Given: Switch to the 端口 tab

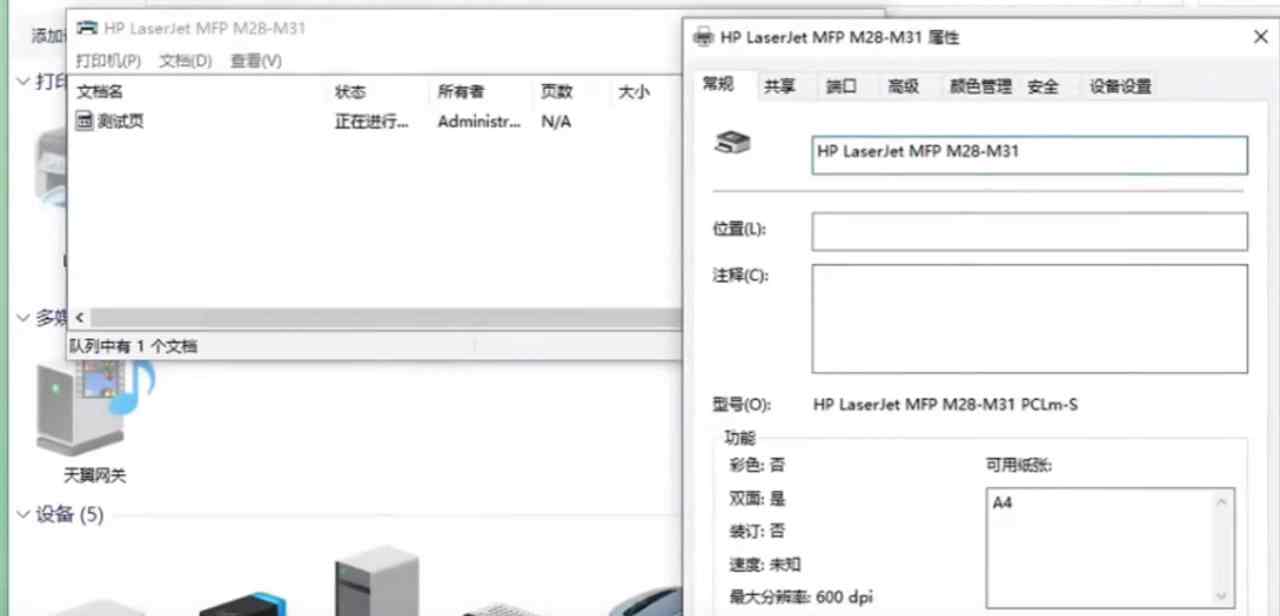Looking at the screenshot, I should [841, 86].
